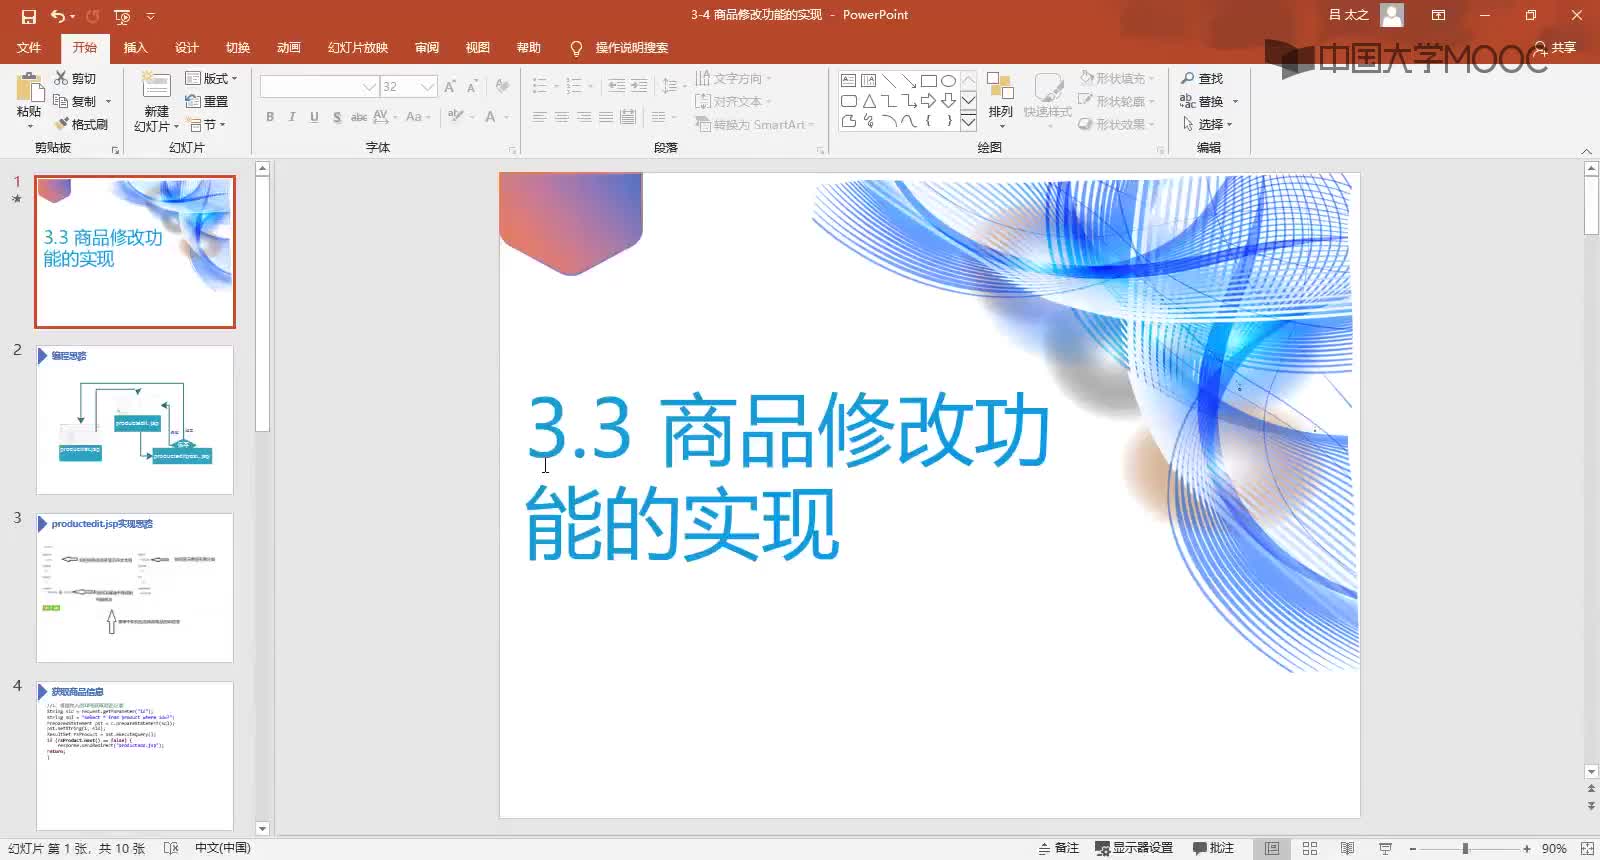Toggle center text alignment

(562, 117)
